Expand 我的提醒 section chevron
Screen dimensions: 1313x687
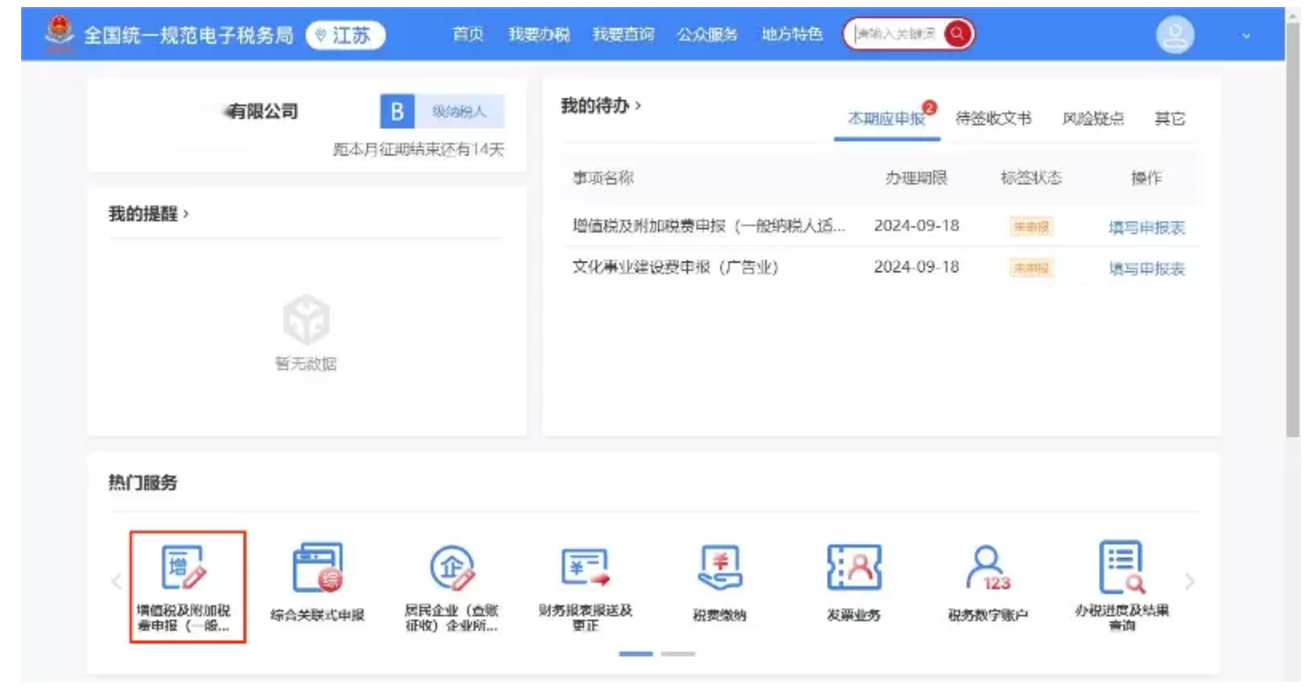pos(186,214)
